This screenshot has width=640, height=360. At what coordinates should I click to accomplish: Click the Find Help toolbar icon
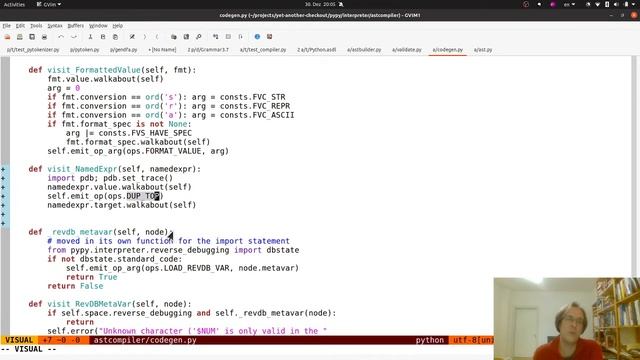269,37
